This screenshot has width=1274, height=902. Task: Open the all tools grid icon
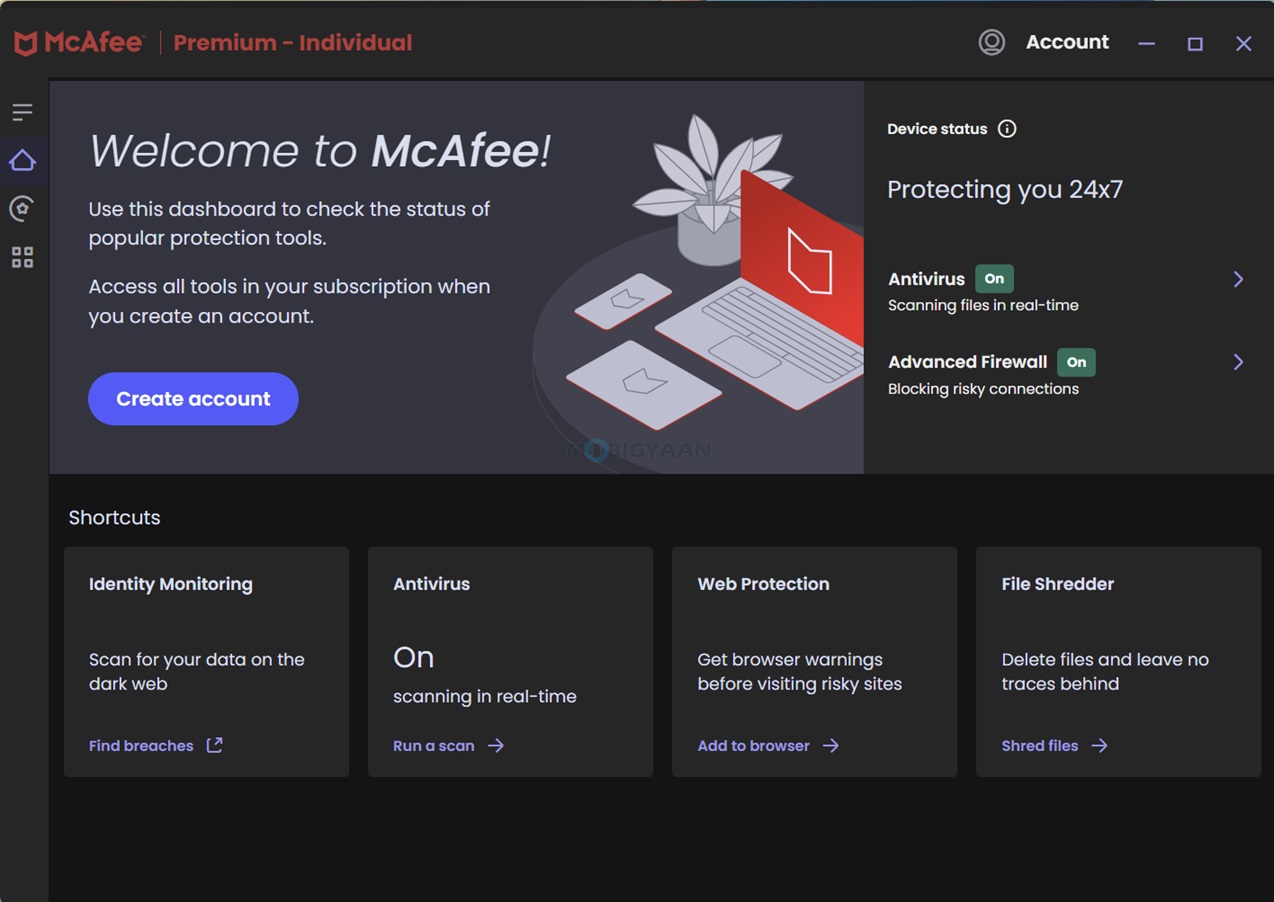tap(22, 257)
